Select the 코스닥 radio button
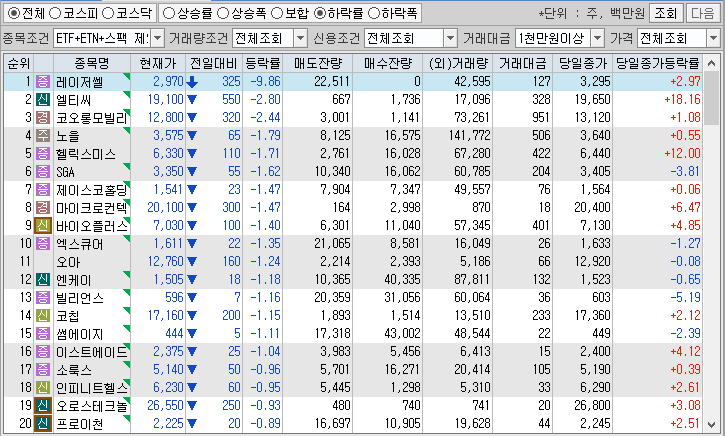 pos(108,13)
